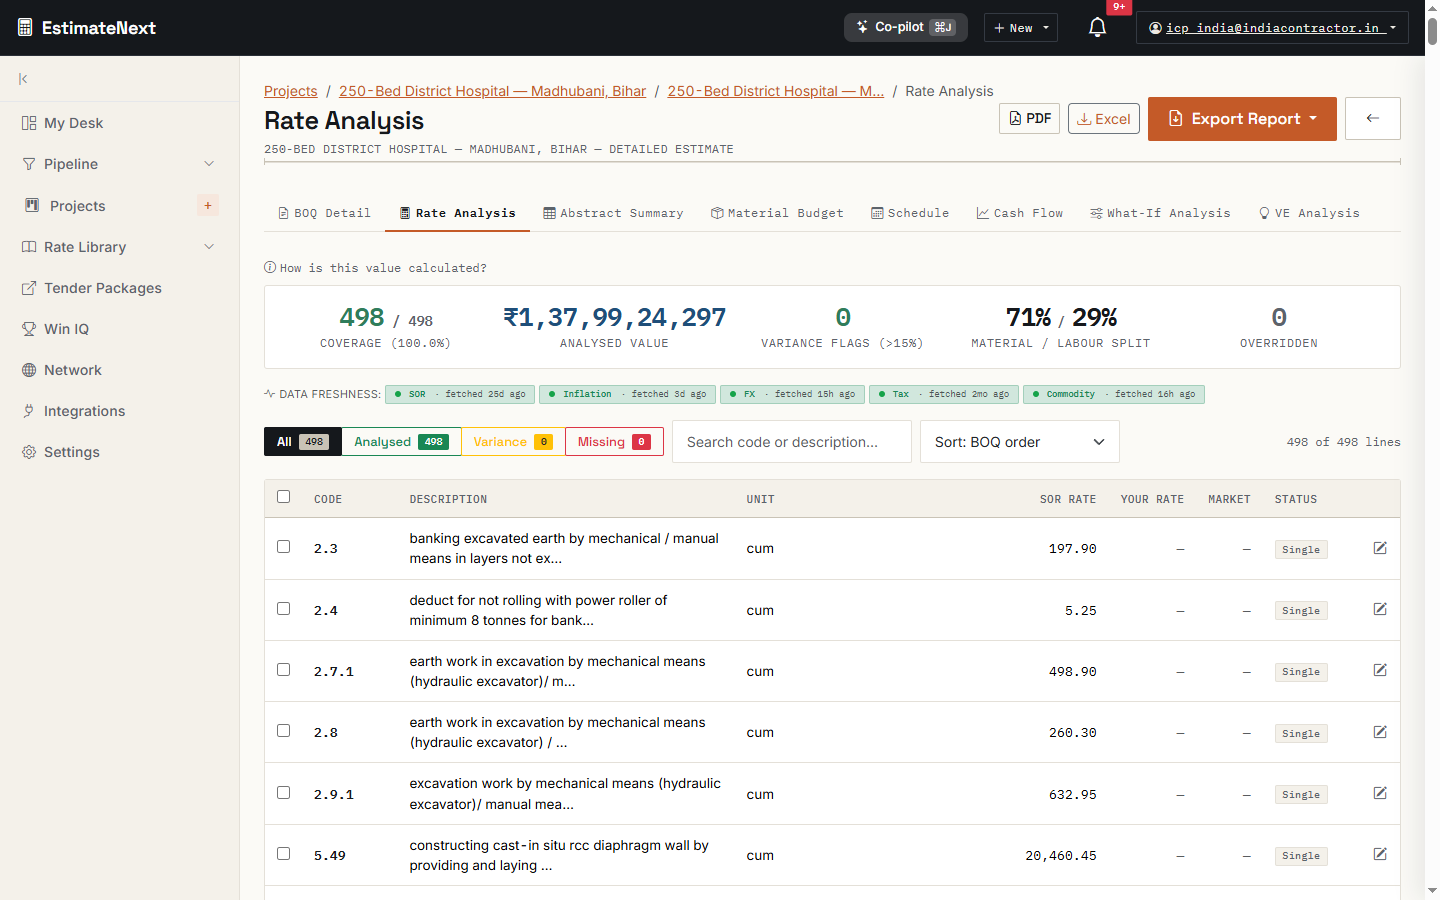Open Co-pilot assistant
This screenshot has width=1440, height=900.
click(906, 27)
